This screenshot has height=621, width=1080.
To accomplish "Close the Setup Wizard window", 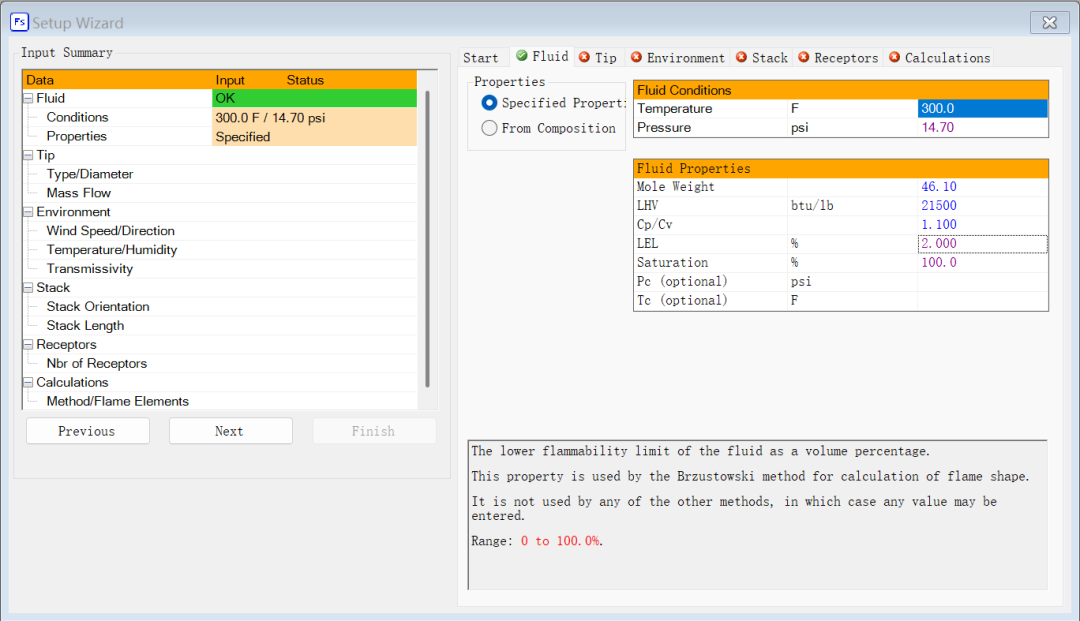I will [x=1049, y=23].
